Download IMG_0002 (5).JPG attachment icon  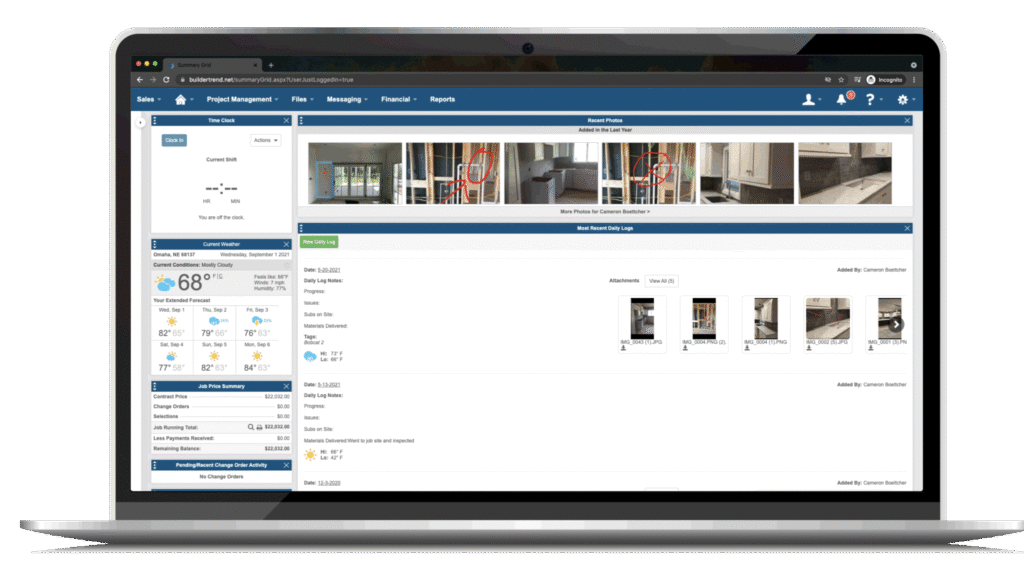(x=808, y=348)
